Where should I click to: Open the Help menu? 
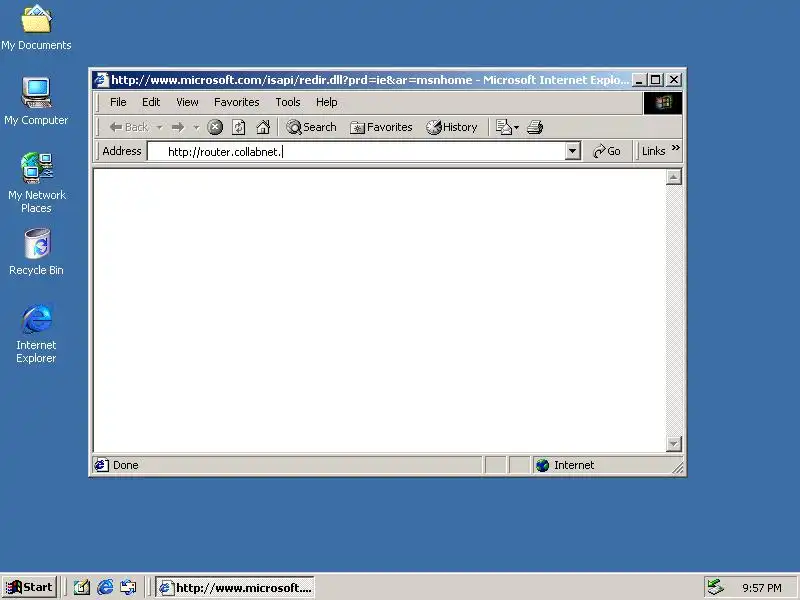click(x=327, y=102)
